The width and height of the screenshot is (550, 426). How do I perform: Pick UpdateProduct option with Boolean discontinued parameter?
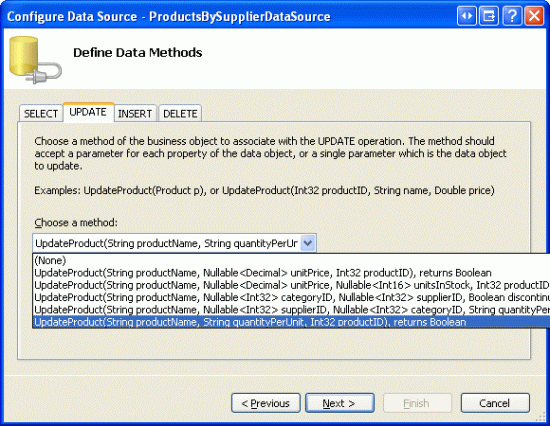[291, 297]
